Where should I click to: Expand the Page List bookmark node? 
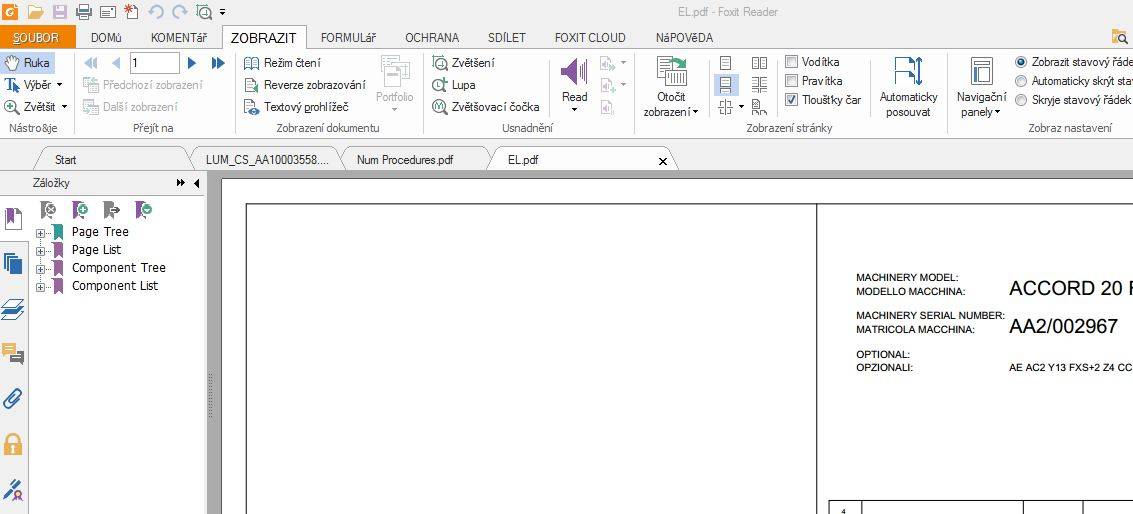40,251
